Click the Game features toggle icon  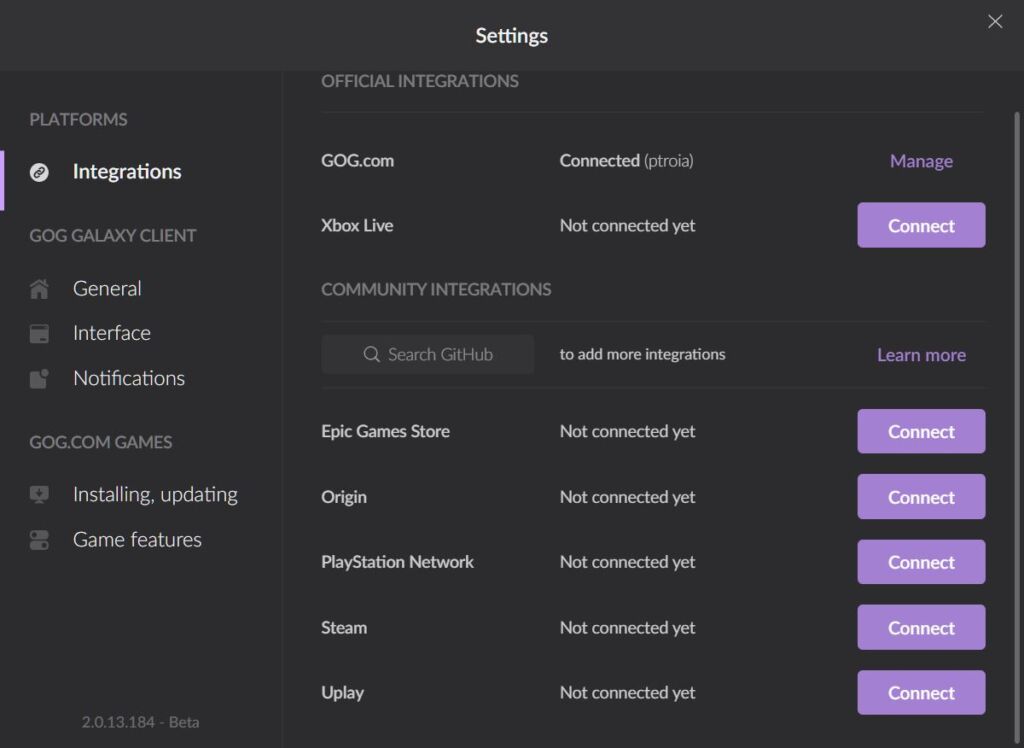point(39,540)
